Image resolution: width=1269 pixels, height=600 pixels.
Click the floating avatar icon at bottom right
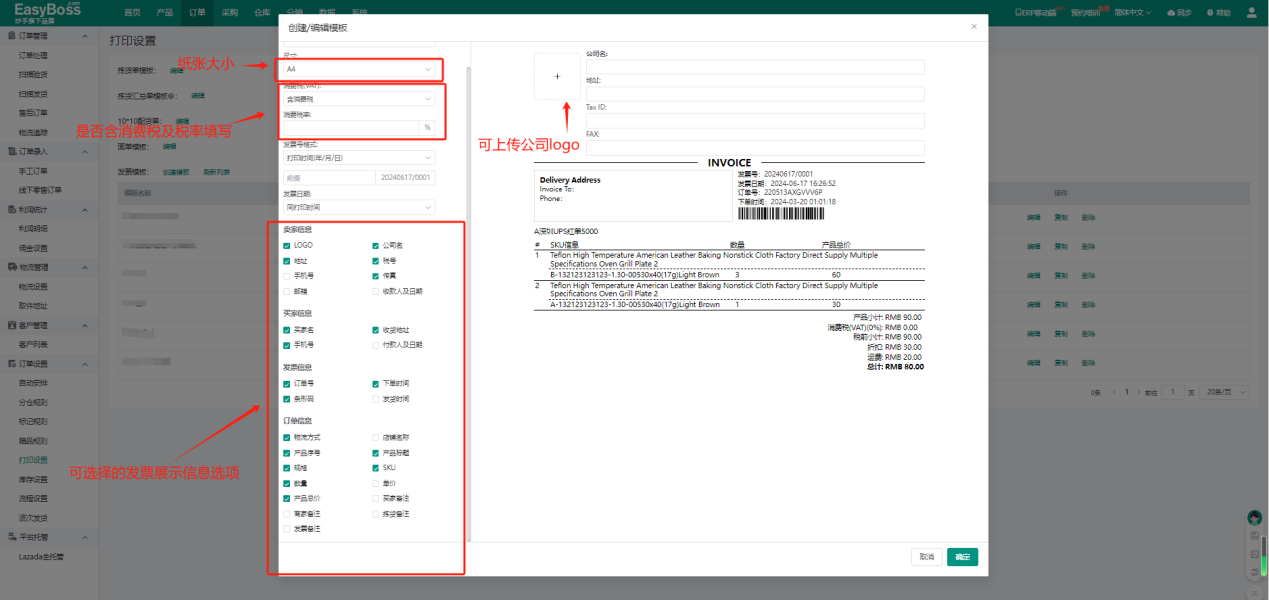[1254, 518]
